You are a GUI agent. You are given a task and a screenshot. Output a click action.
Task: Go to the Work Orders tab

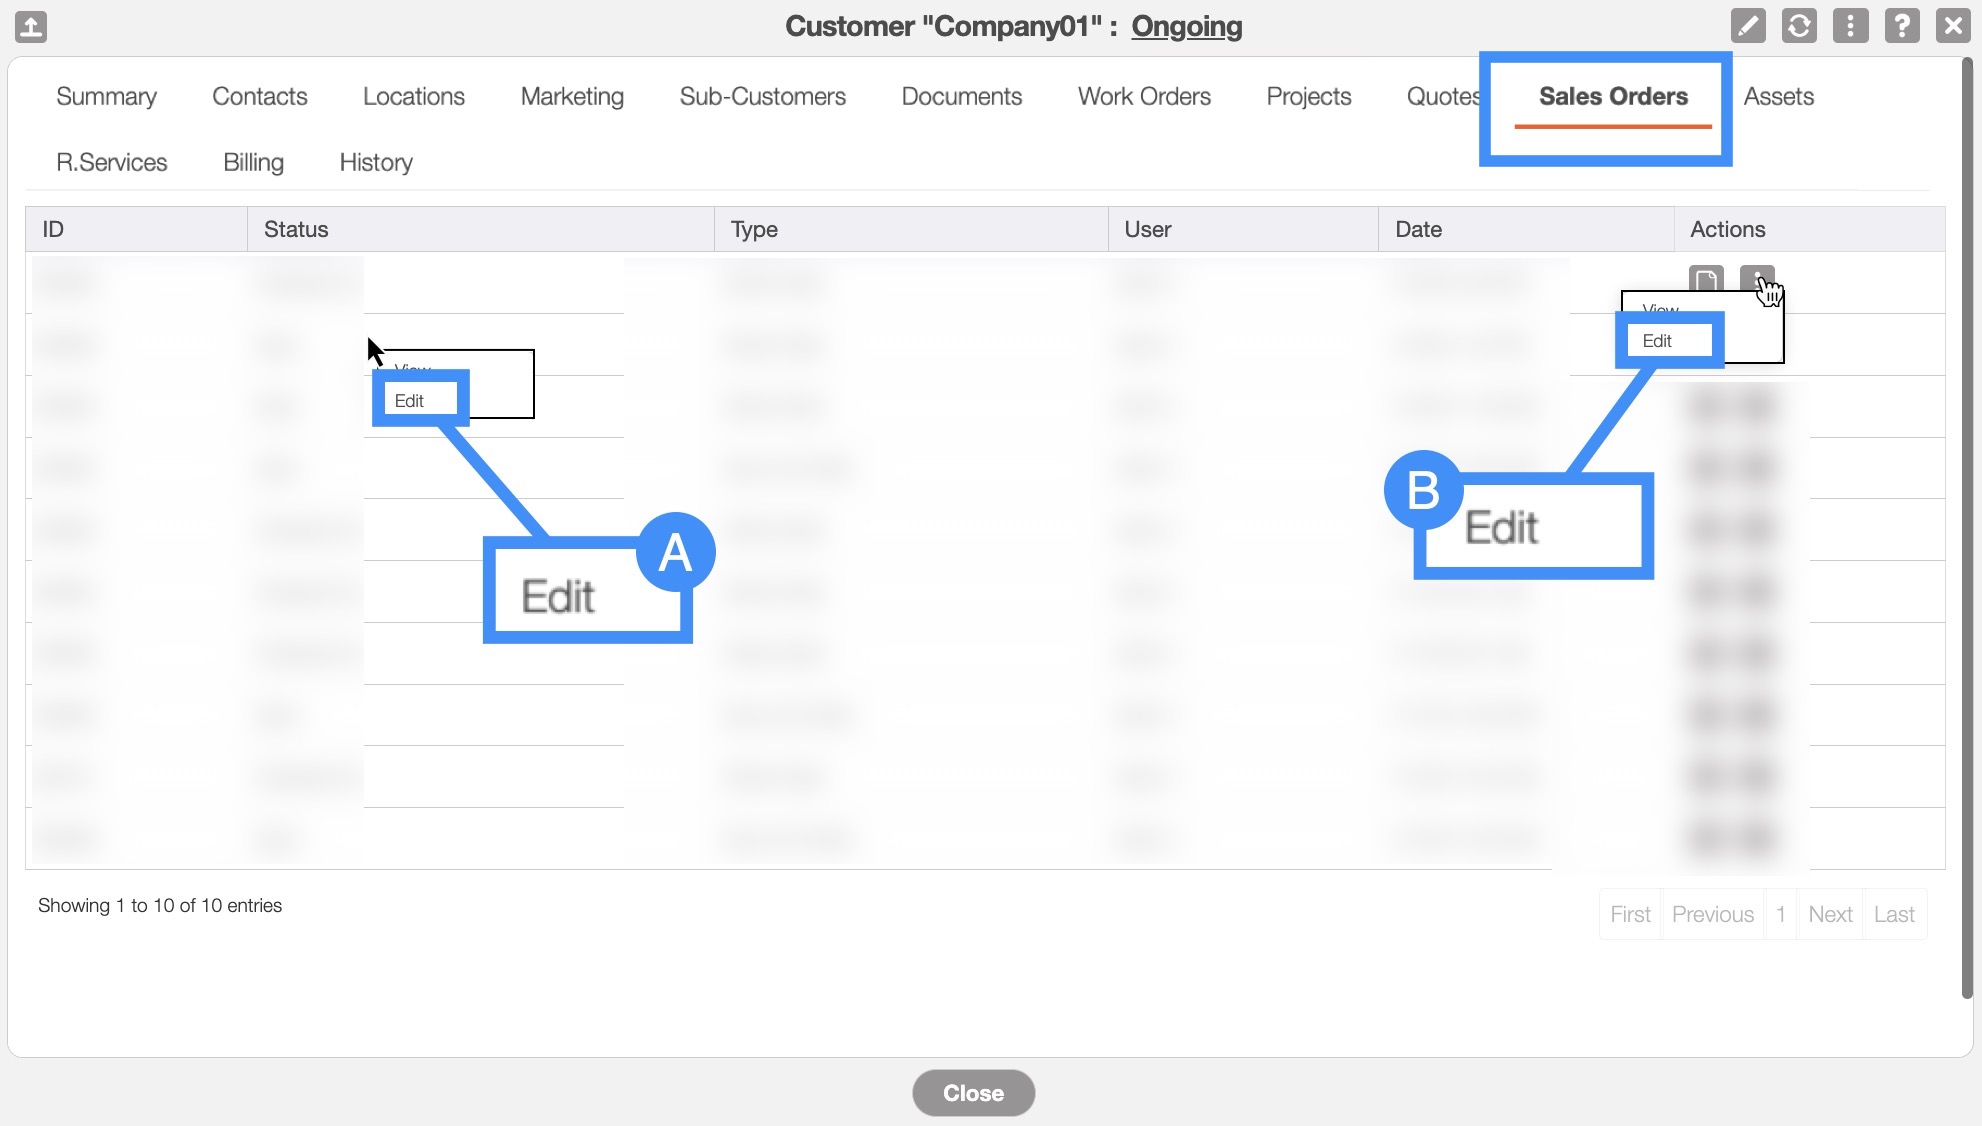pyautogui.click(x=1144, y=97)
